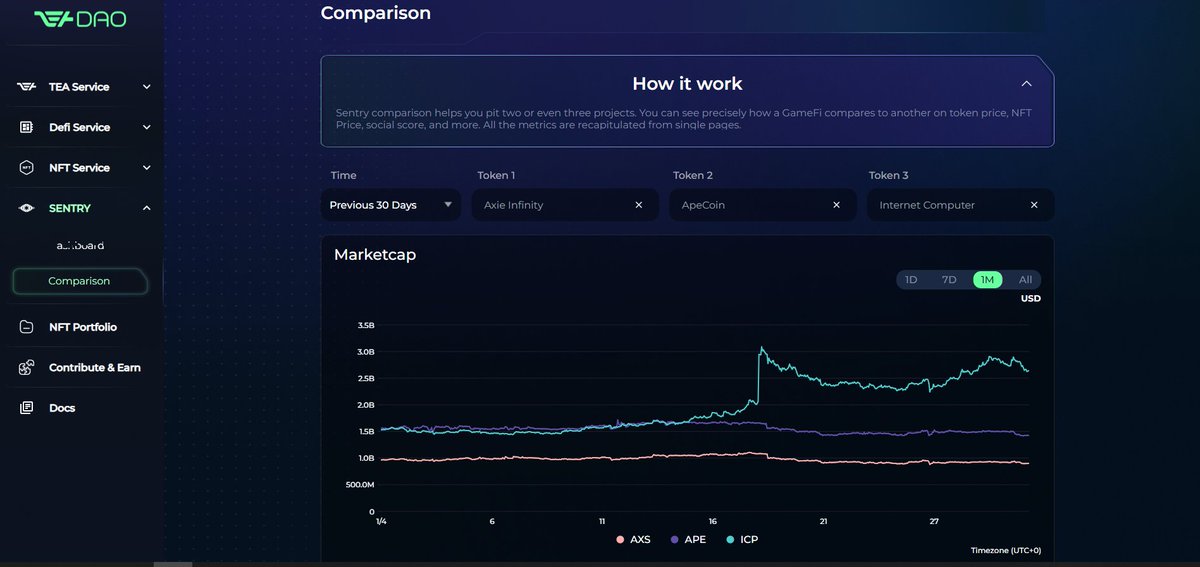
Task: Clear Internet Computer from Token 3
Action: tap(1034, 205)
